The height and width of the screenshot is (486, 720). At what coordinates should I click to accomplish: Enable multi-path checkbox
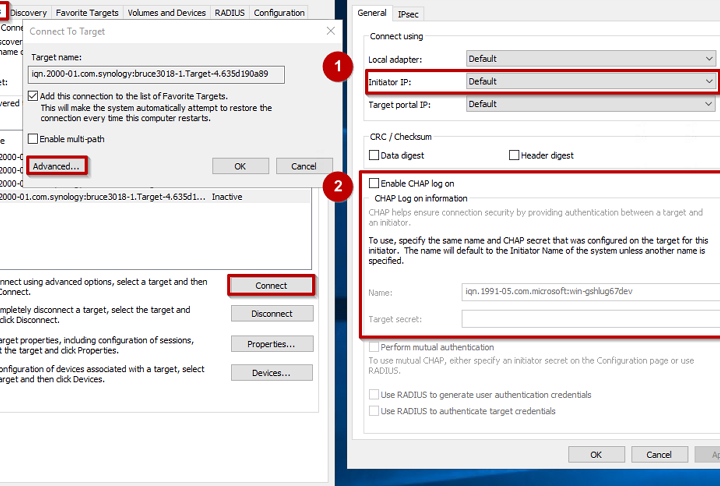coord(34,139)
